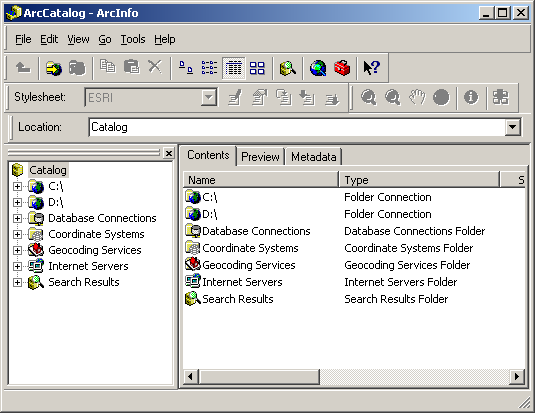The image size is (535, 413).
Task: Open the Edit menu
Action: [49, 39]
